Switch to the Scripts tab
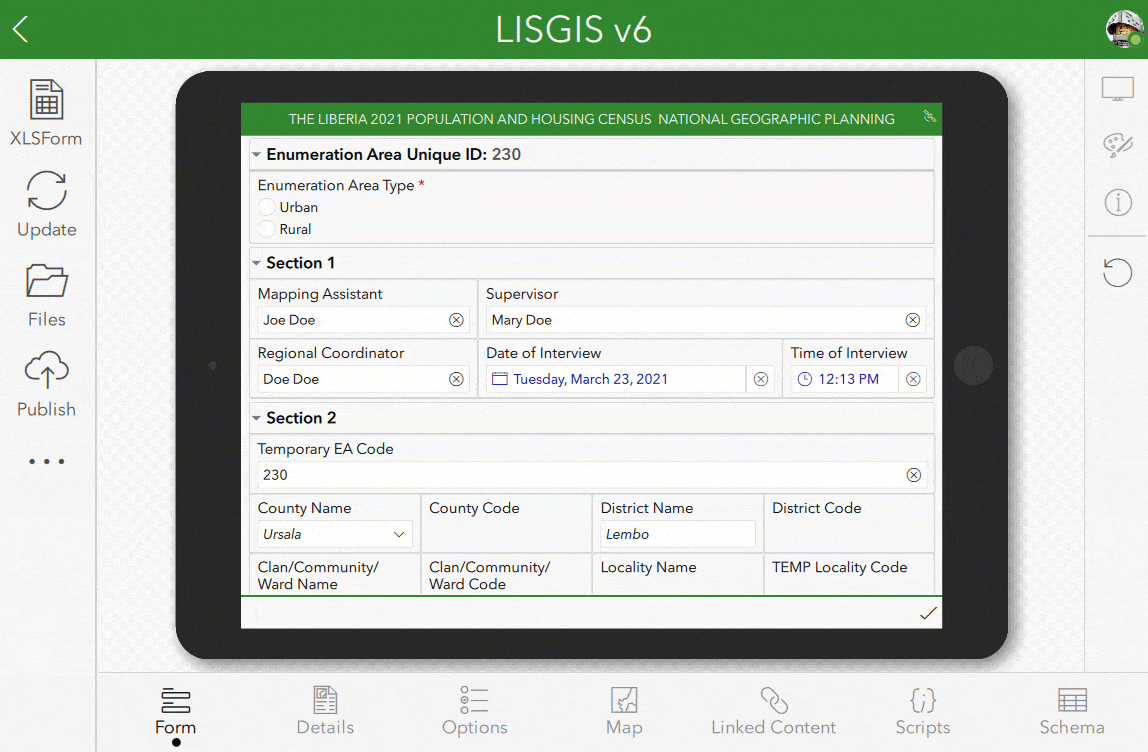Screen dimensions: 1148x752 (922, 711)
